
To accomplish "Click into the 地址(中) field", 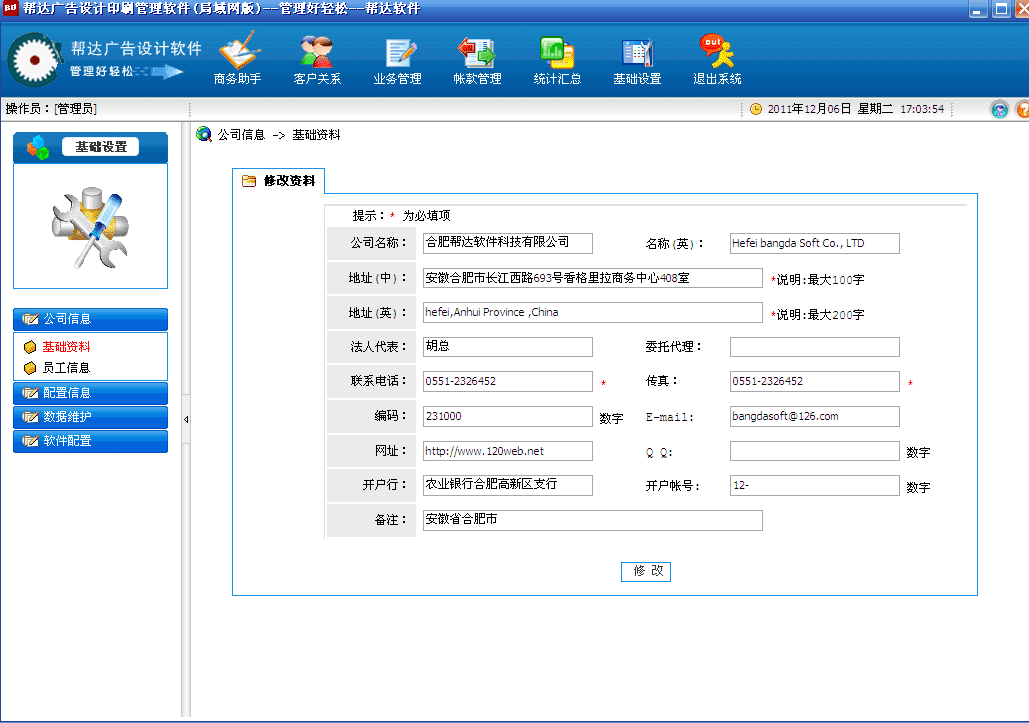I will pos(593,278).
